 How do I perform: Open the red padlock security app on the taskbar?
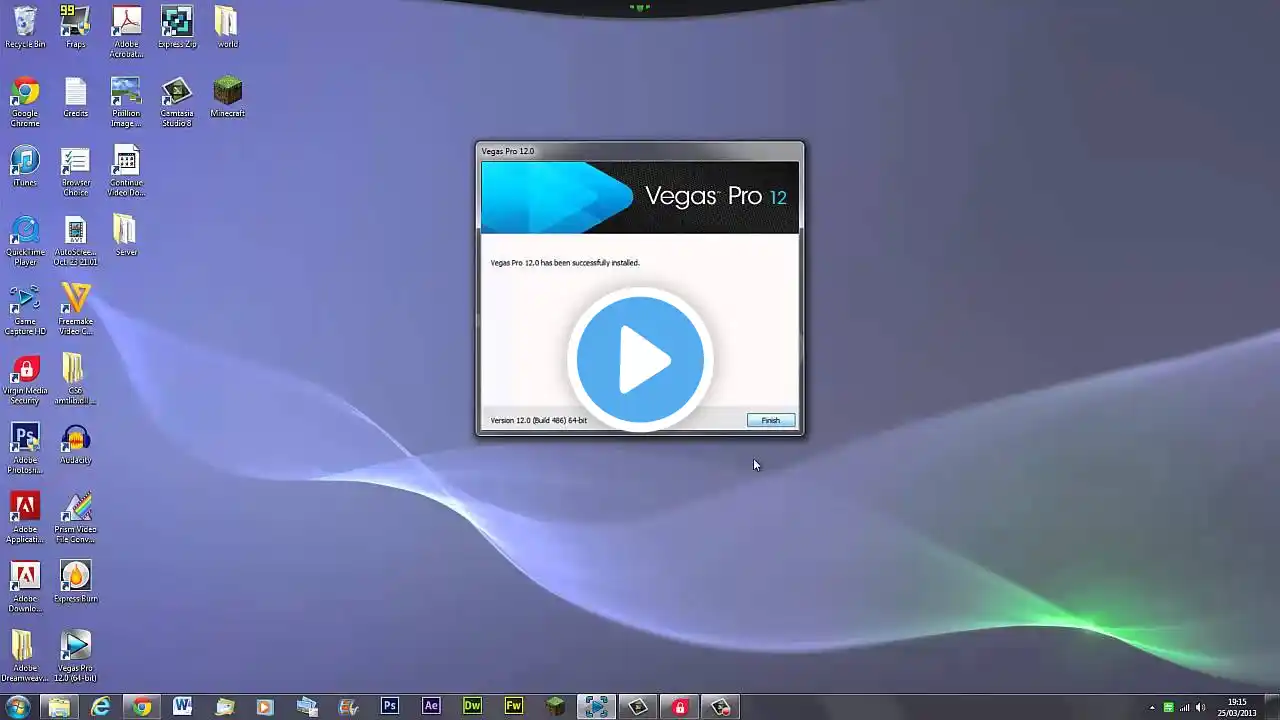[679, 707]
